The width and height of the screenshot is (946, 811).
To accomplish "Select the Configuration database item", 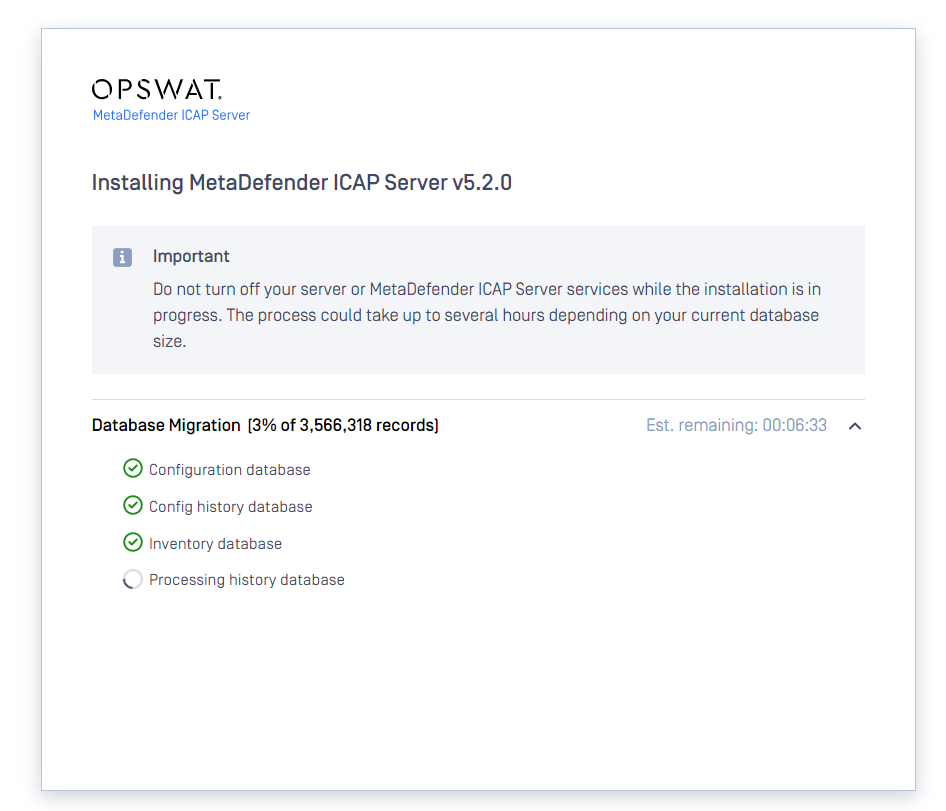I will tap(229, 469).
